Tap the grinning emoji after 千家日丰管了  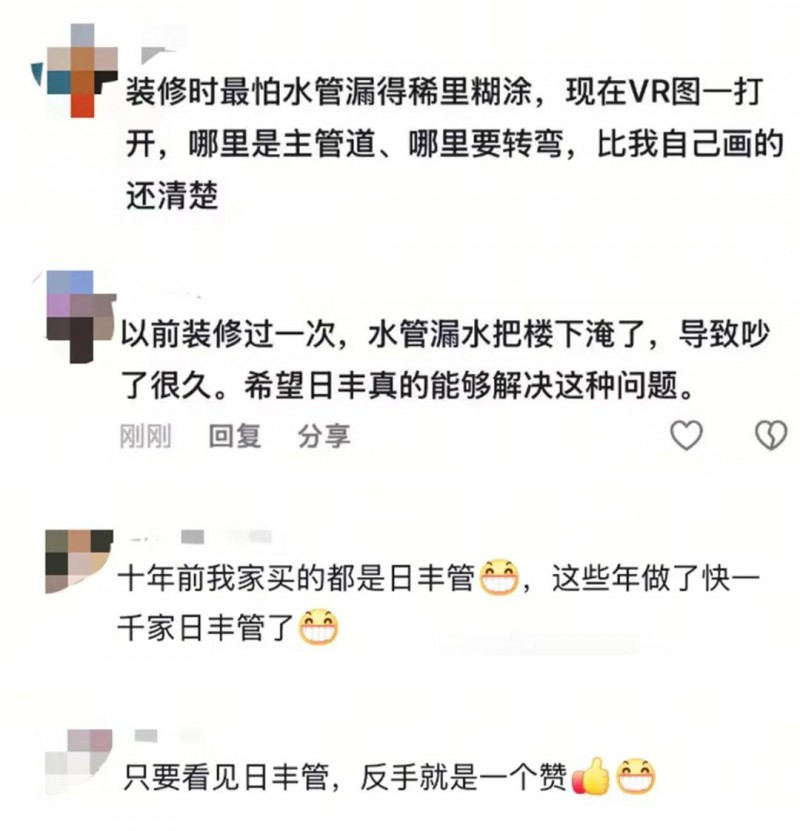[x=318, y=626]
